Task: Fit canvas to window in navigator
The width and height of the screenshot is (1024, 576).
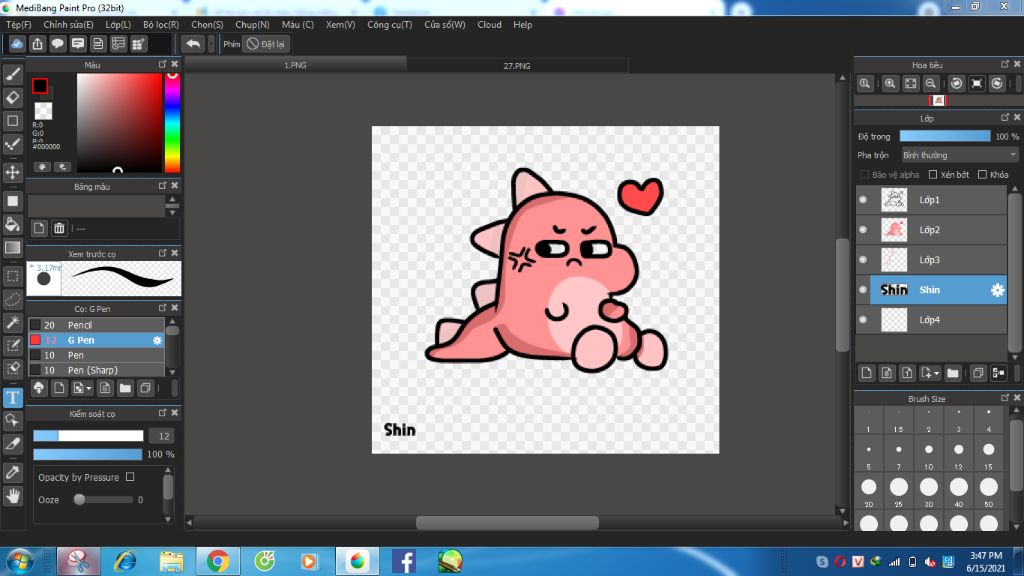Action: (910, 84)
